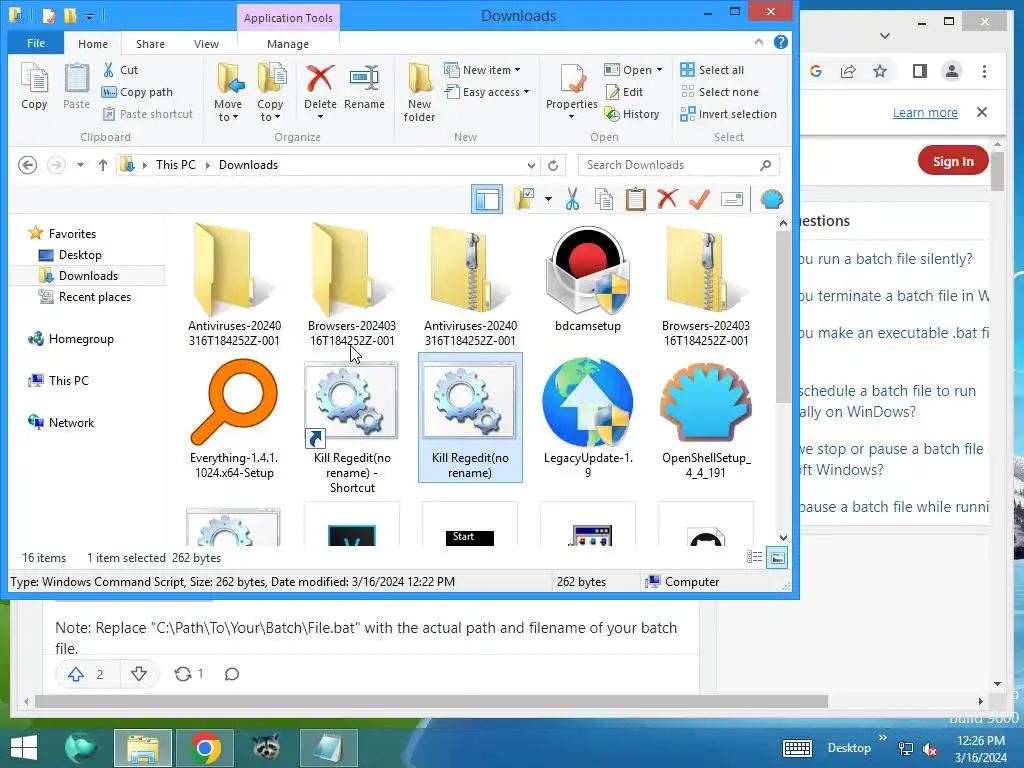Image resolution: width=1024 pixels, height=768 pixels.
Task: Switch to the Share ribbon tab
Action: (x=150, y=44)
